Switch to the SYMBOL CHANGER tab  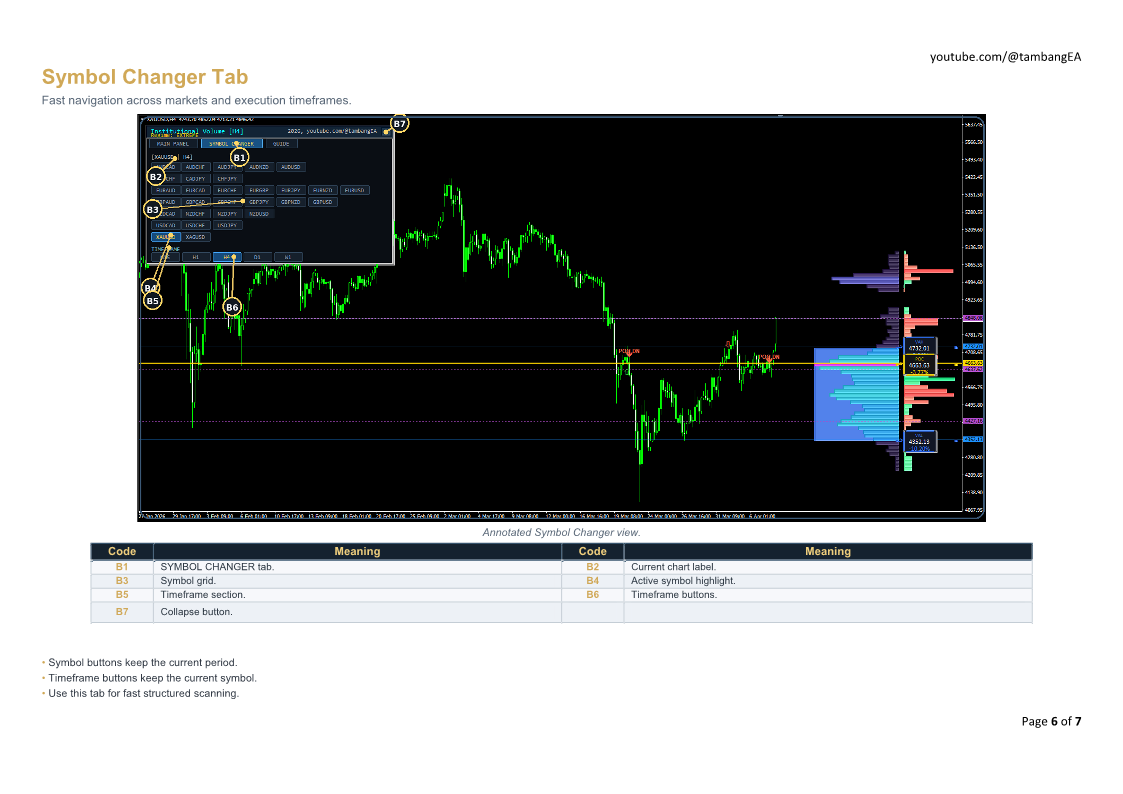click(232, 144)
